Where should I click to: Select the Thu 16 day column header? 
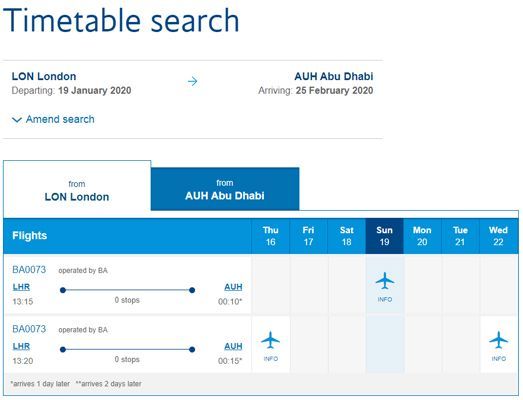click(x=271, y=236)
